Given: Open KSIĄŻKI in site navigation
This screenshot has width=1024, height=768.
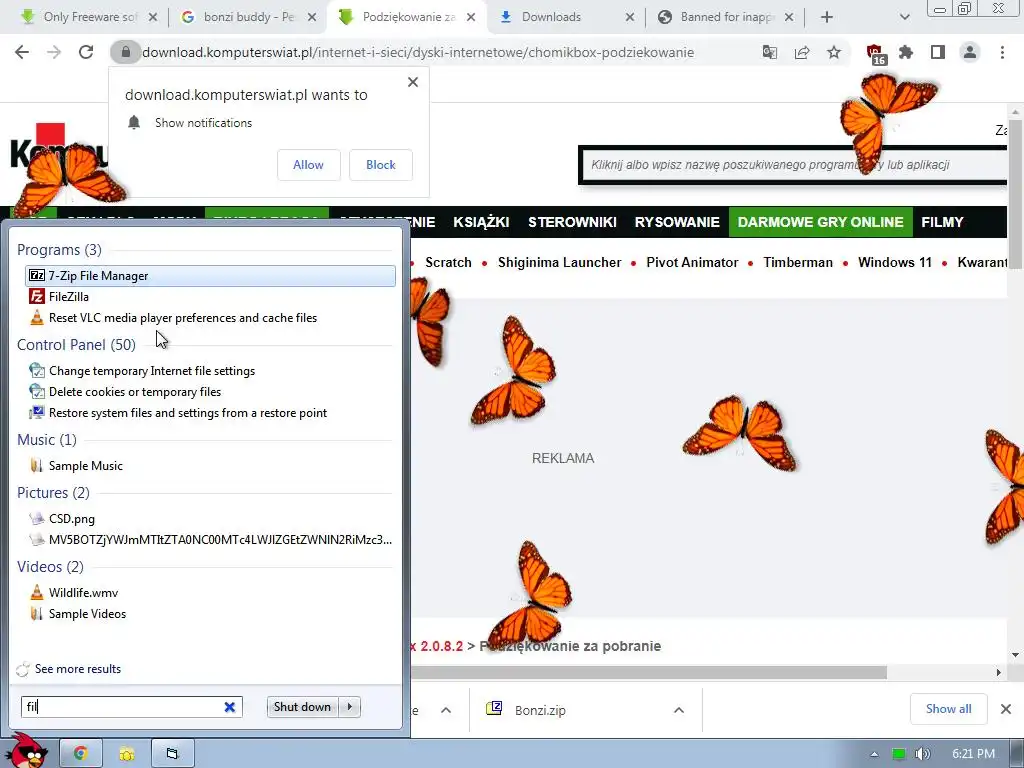Looking at the screenshot, I should (x=481, y=222).
